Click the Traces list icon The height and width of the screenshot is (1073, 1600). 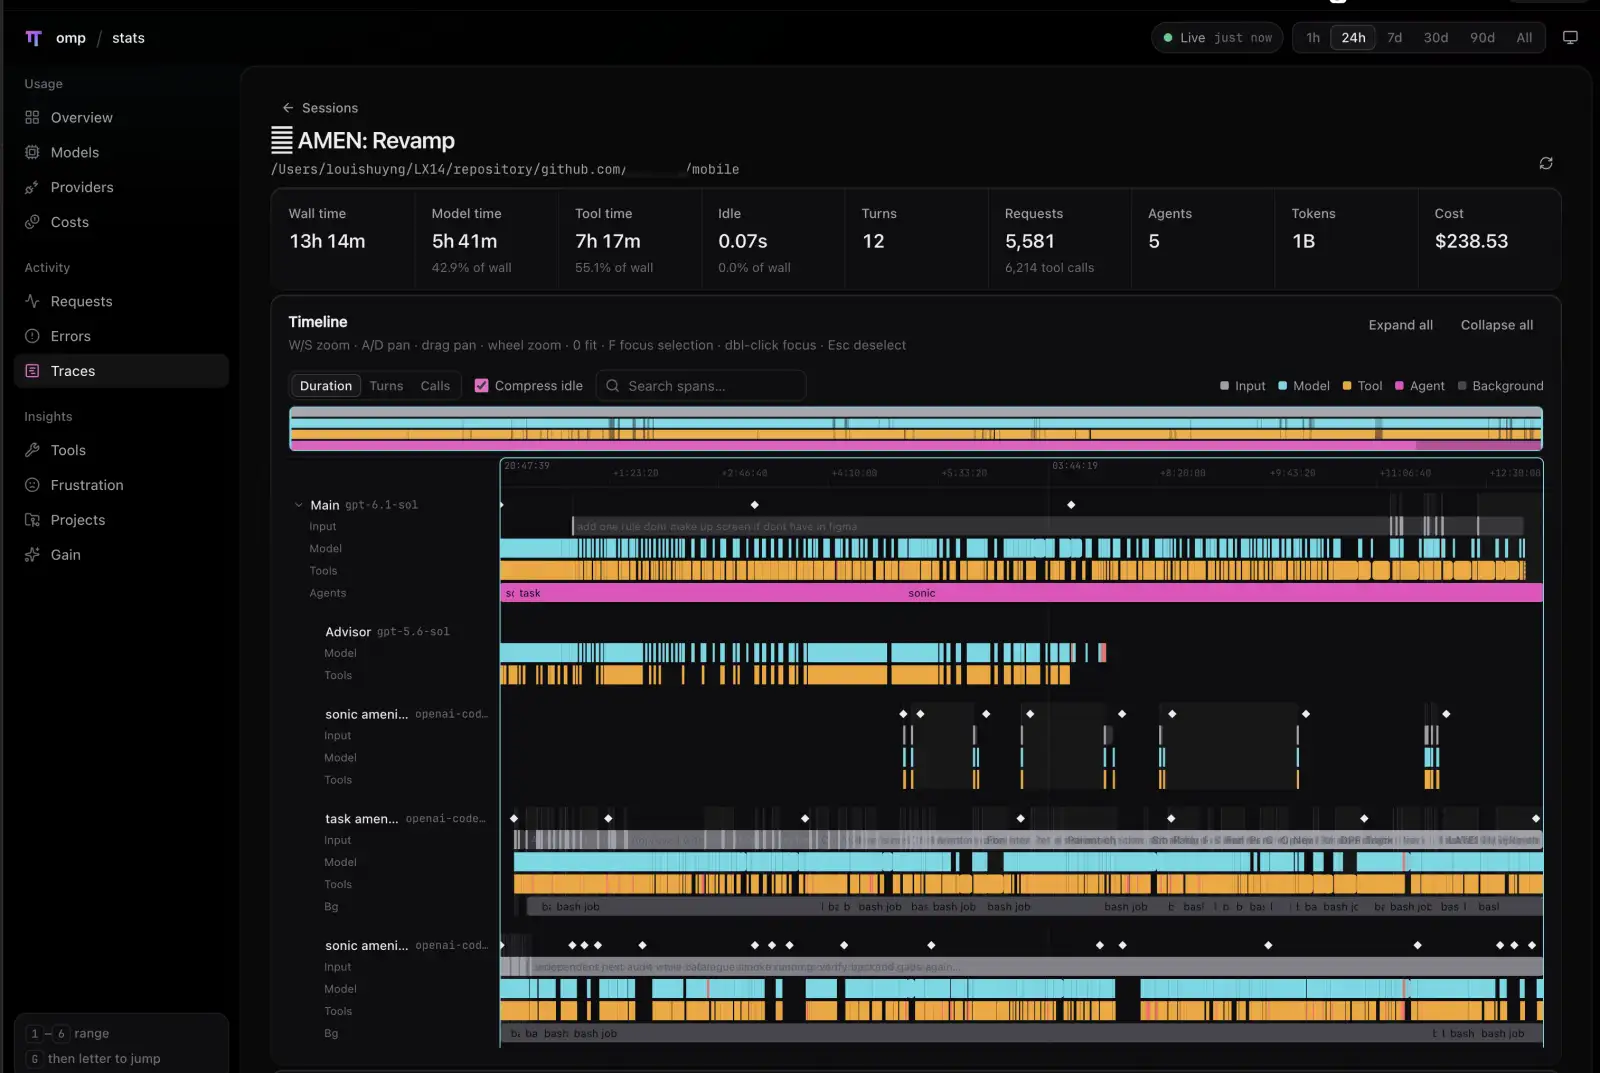coord(32,371)
